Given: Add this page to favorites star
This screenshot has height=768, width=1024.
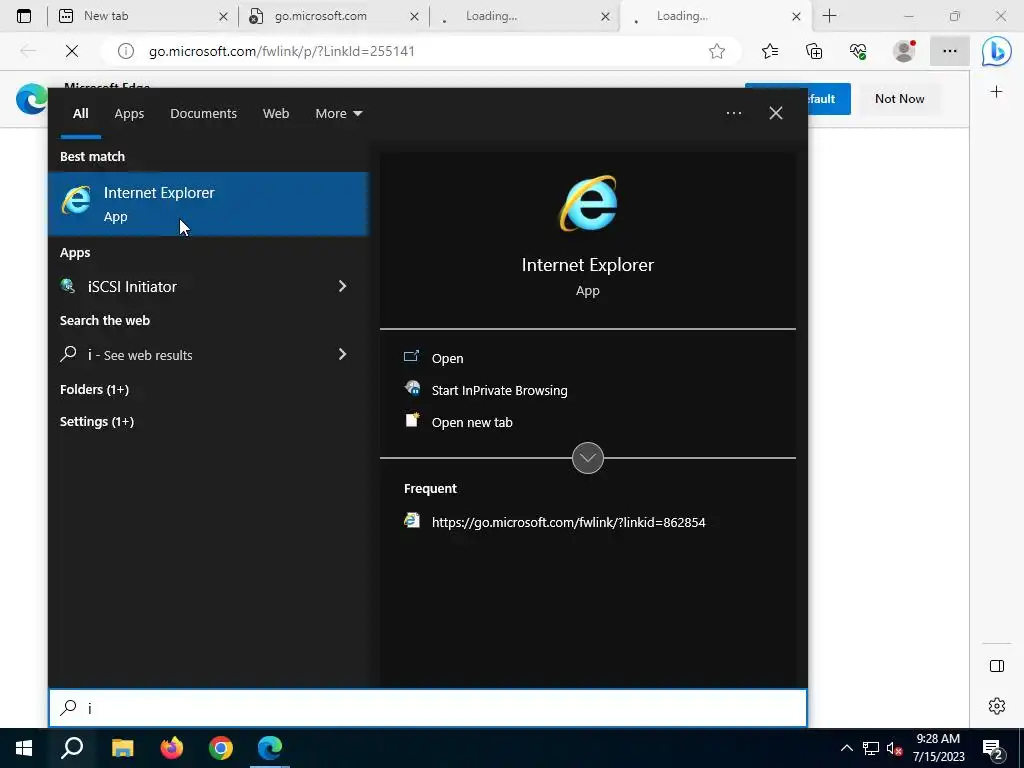Looking at the screenshot, I should click(x=716, y=51).
